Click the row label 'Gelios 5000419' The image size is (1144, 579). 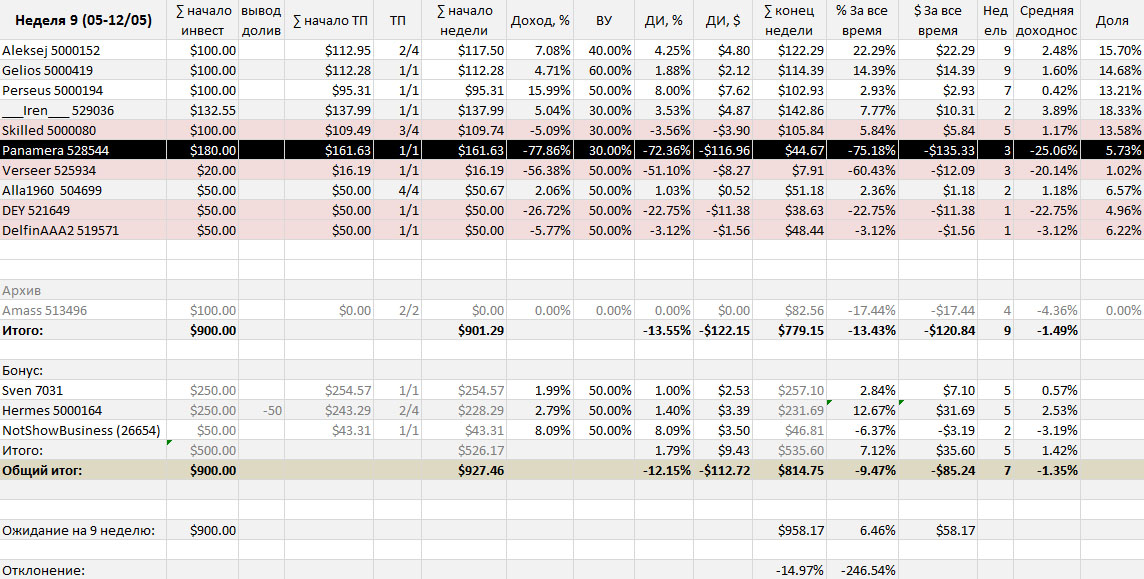83,71
